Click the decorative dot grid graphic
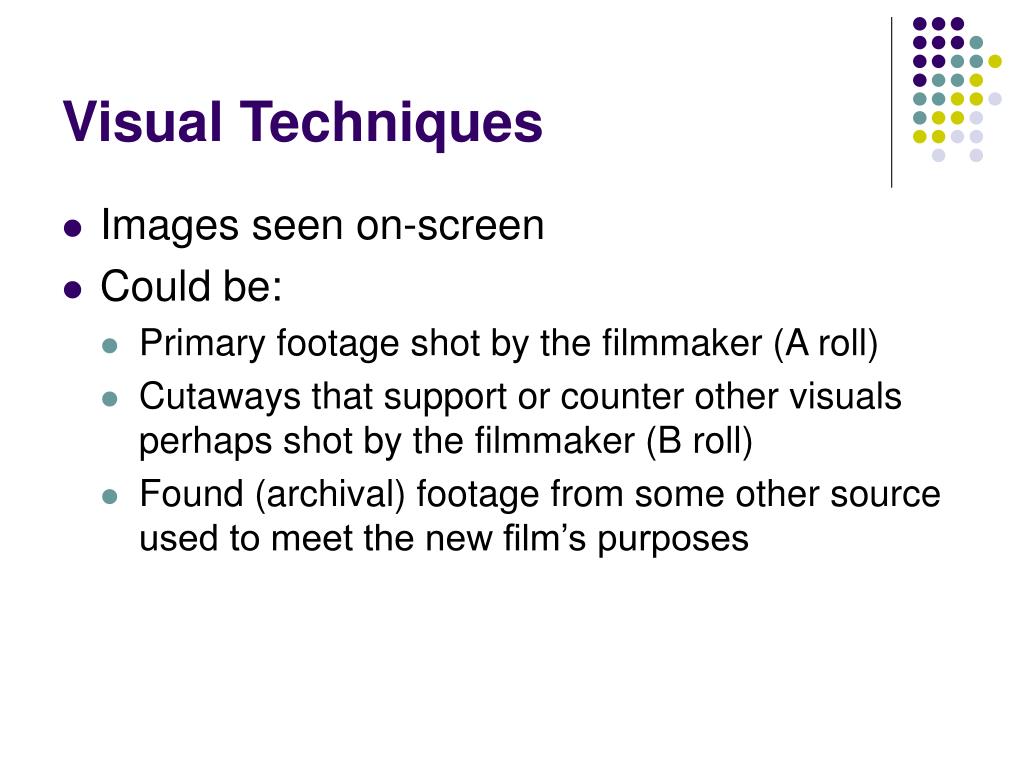 pyautogui.click(x=957, y=89)
